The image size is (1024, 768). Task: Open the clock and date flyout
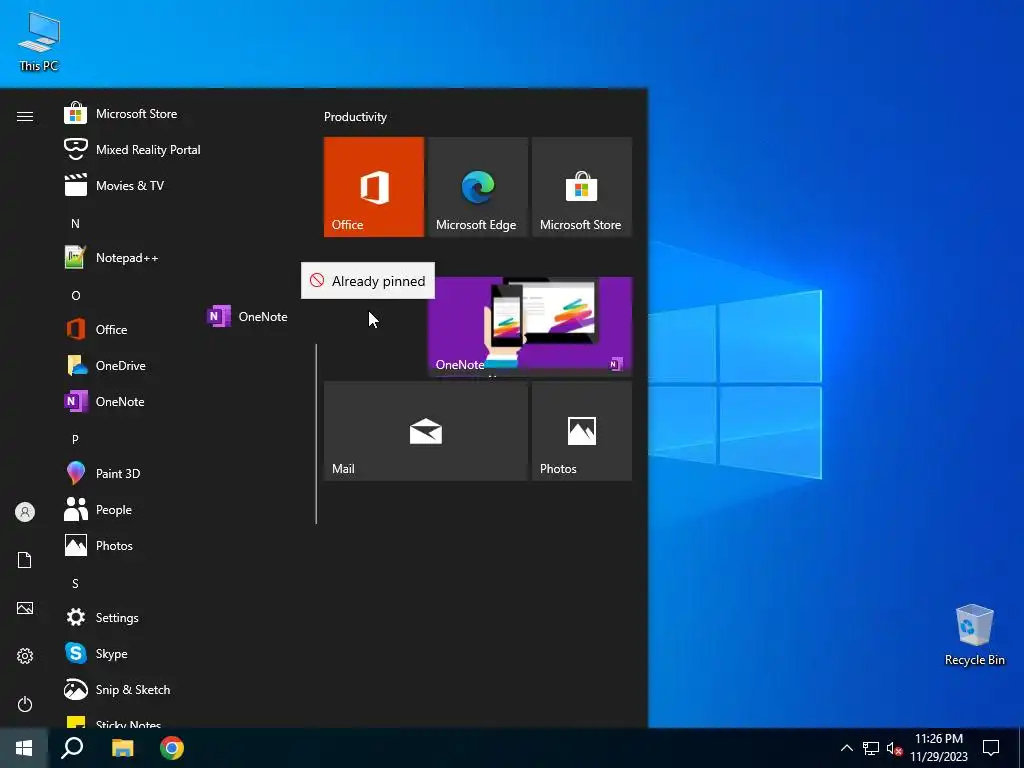[x=939, y=748]
